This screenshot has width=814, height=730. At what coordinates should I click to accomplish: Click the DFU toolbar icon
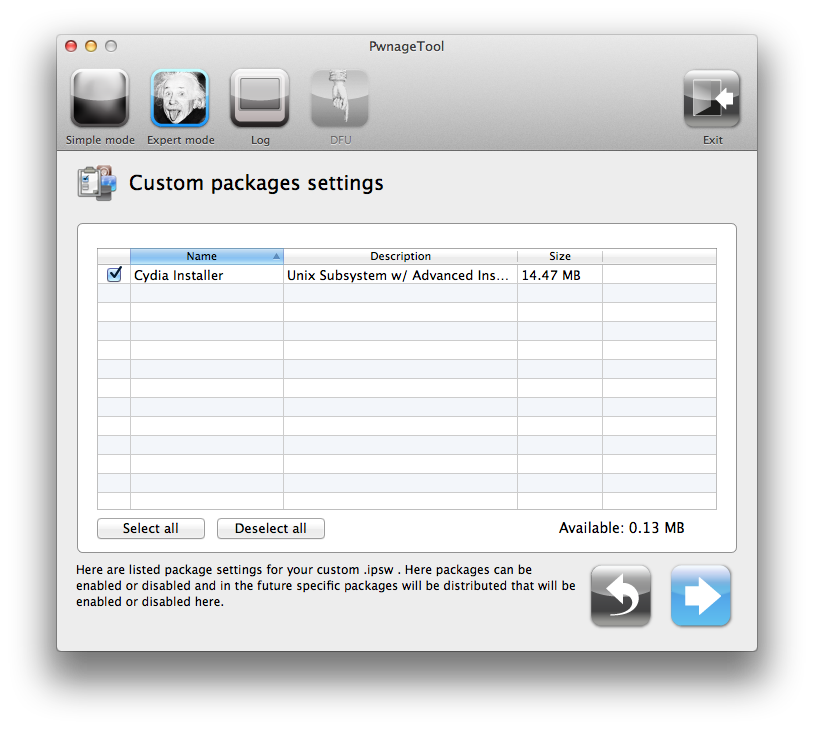340,99
